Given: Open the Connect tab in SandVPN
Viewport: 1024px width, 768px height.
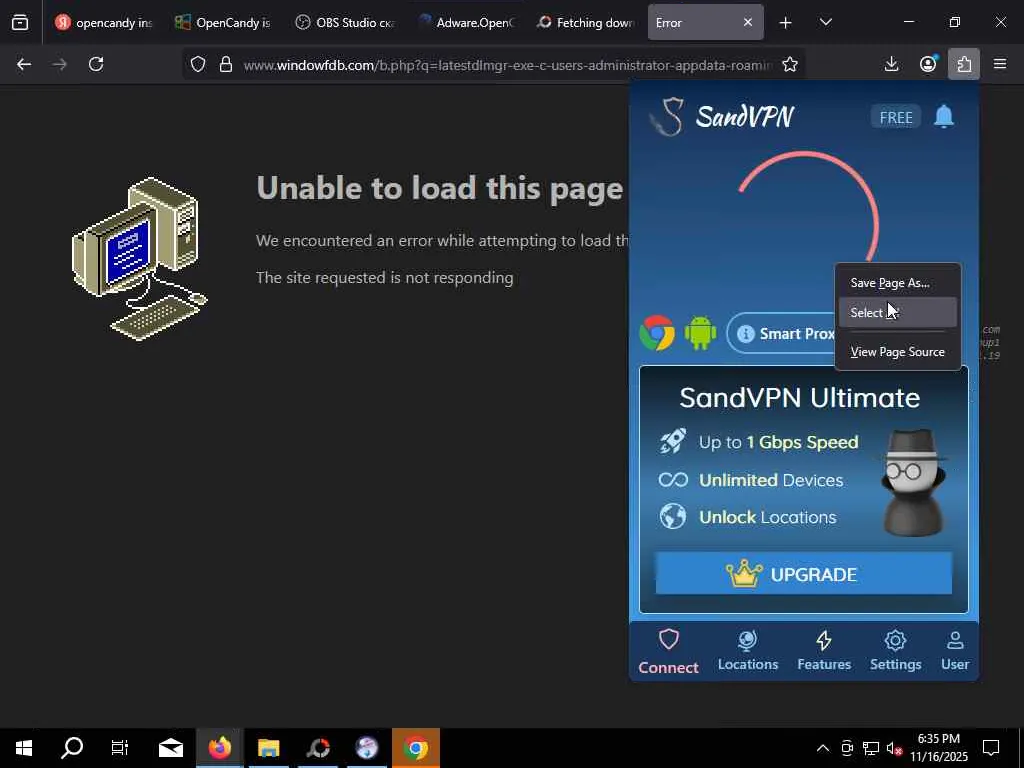Looking at the screenshot, I should [x=668, y=652].
